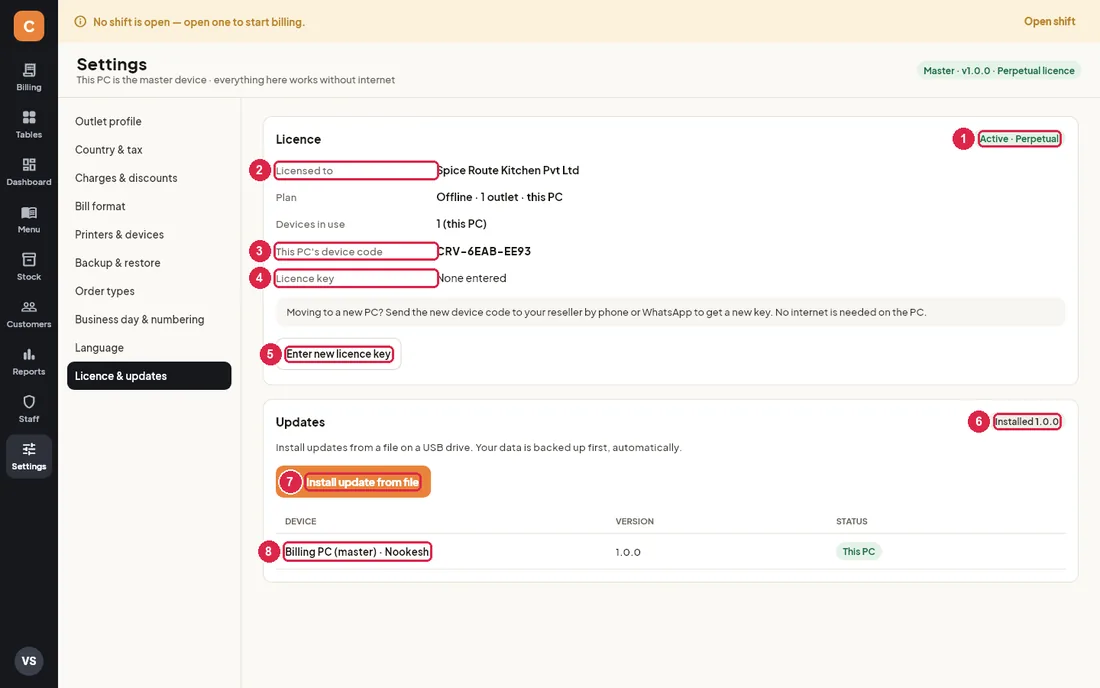Click the Moving to a new PC note

(670, 312)
